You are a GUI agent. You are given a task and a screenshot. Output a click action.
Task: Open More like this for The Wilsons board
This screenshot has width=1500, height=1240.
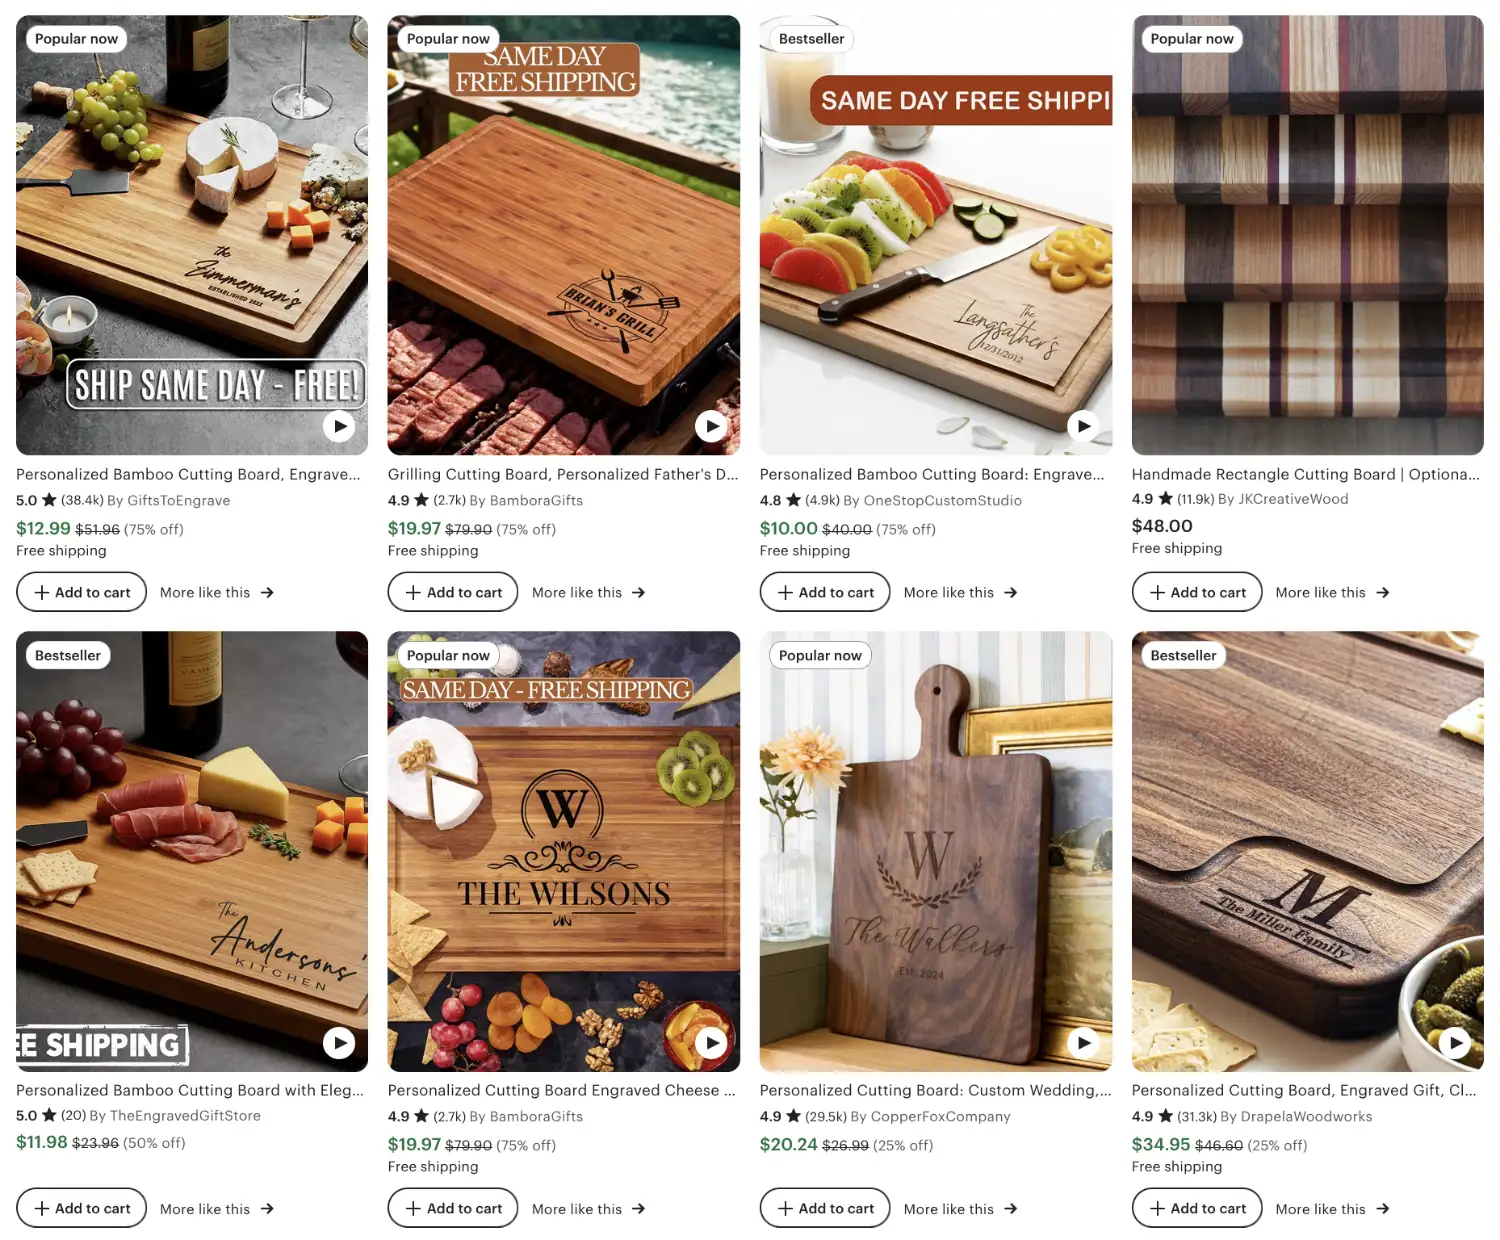(588, 1208)
